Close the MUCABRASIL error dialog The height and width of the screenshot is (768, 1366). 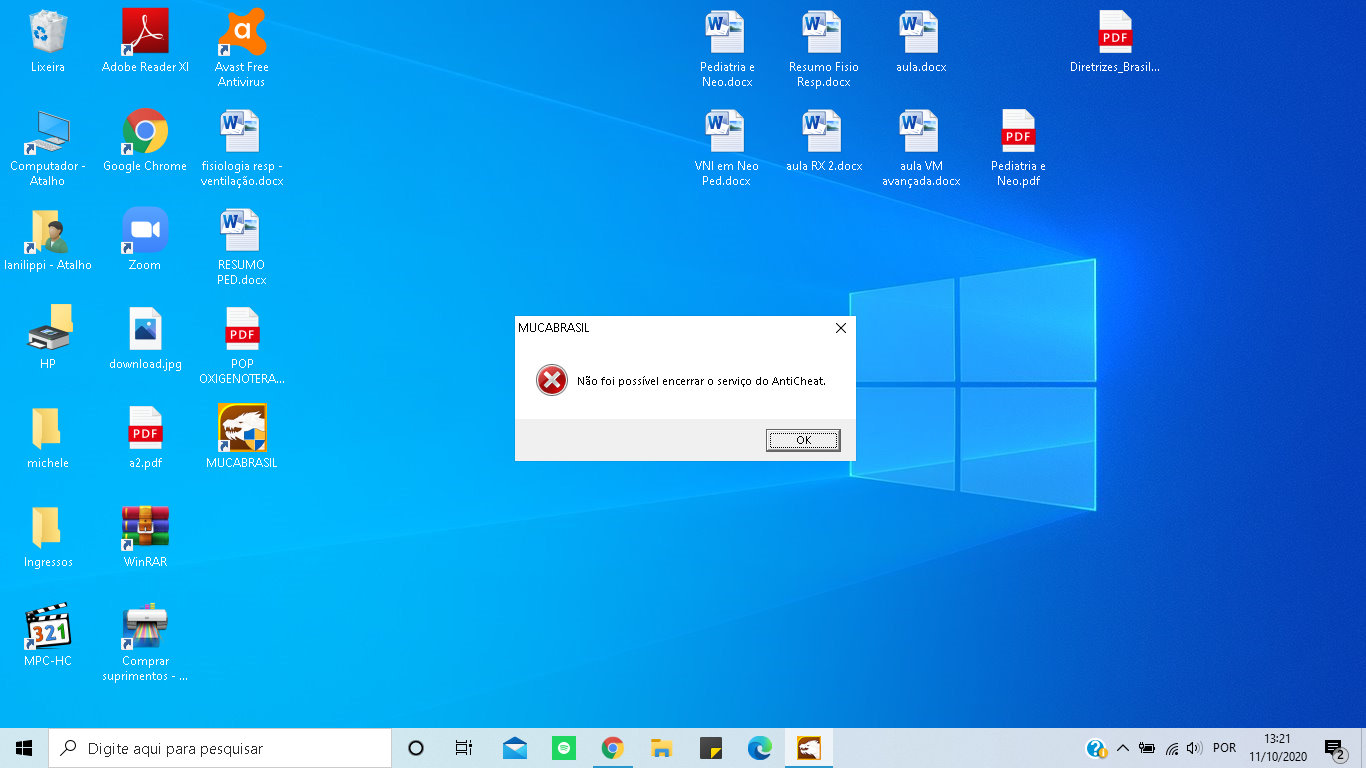tap(840, 328)
